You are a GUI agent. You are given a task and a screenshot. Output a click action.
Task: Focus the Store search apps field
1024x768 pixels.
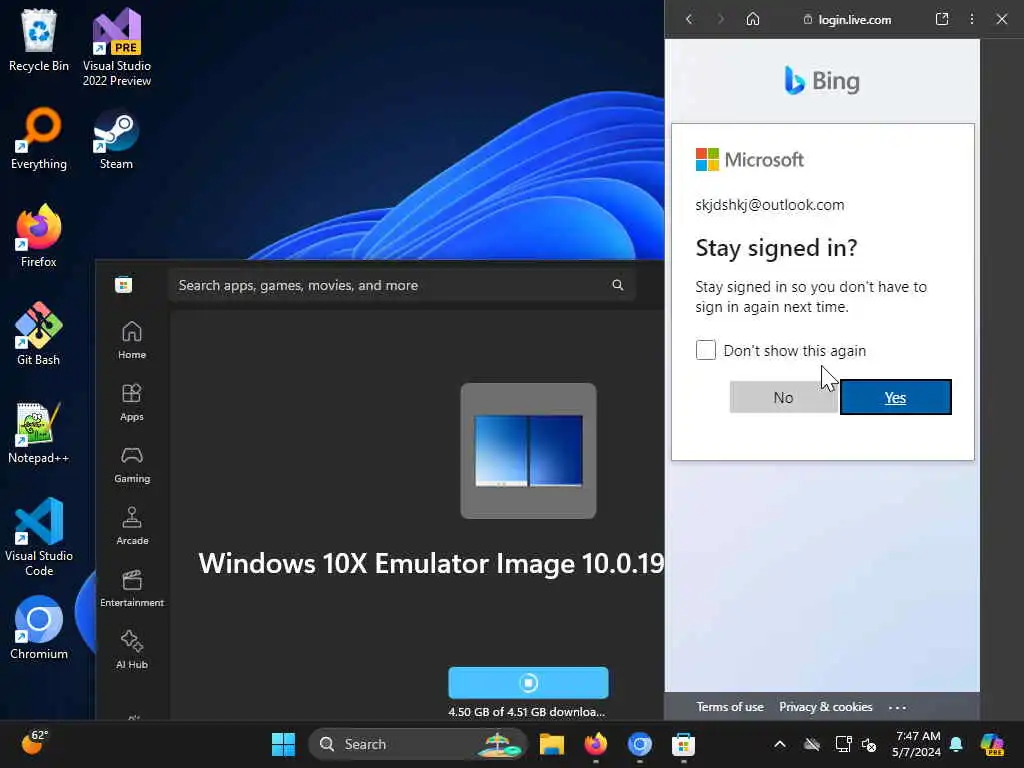pos(402,285)
